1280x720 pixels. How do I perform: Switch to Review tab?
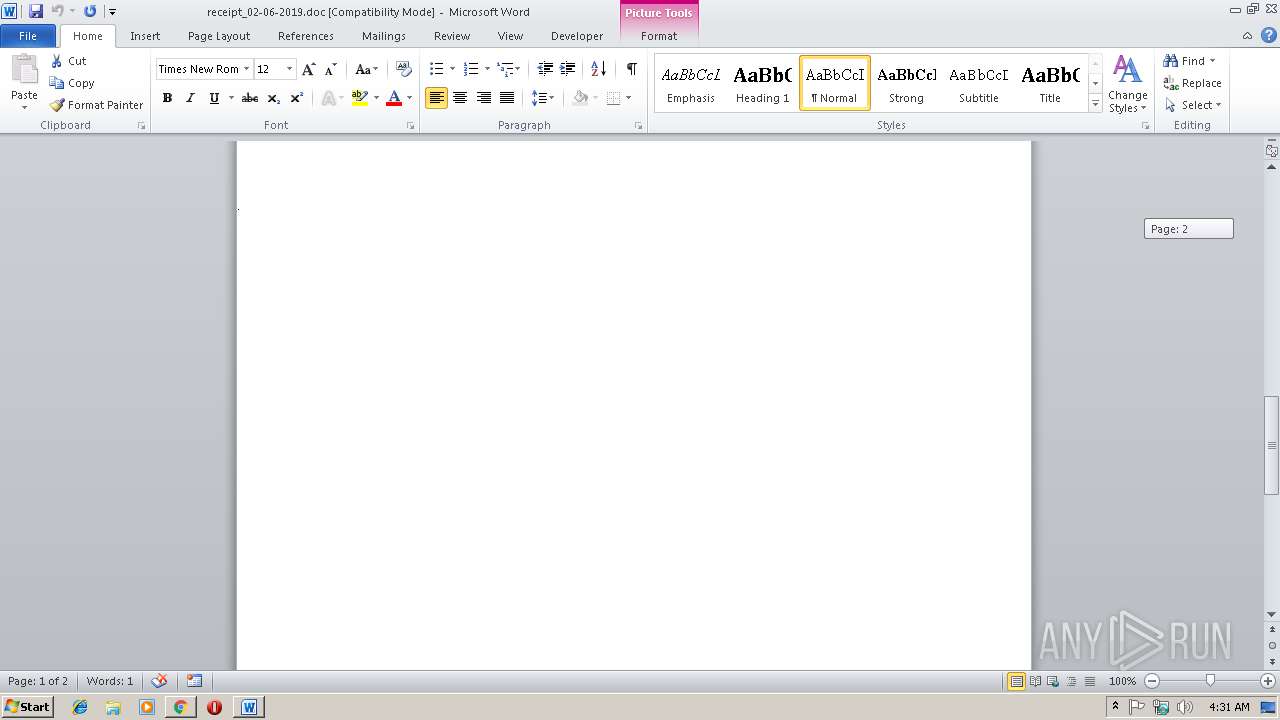click(452, 36)
